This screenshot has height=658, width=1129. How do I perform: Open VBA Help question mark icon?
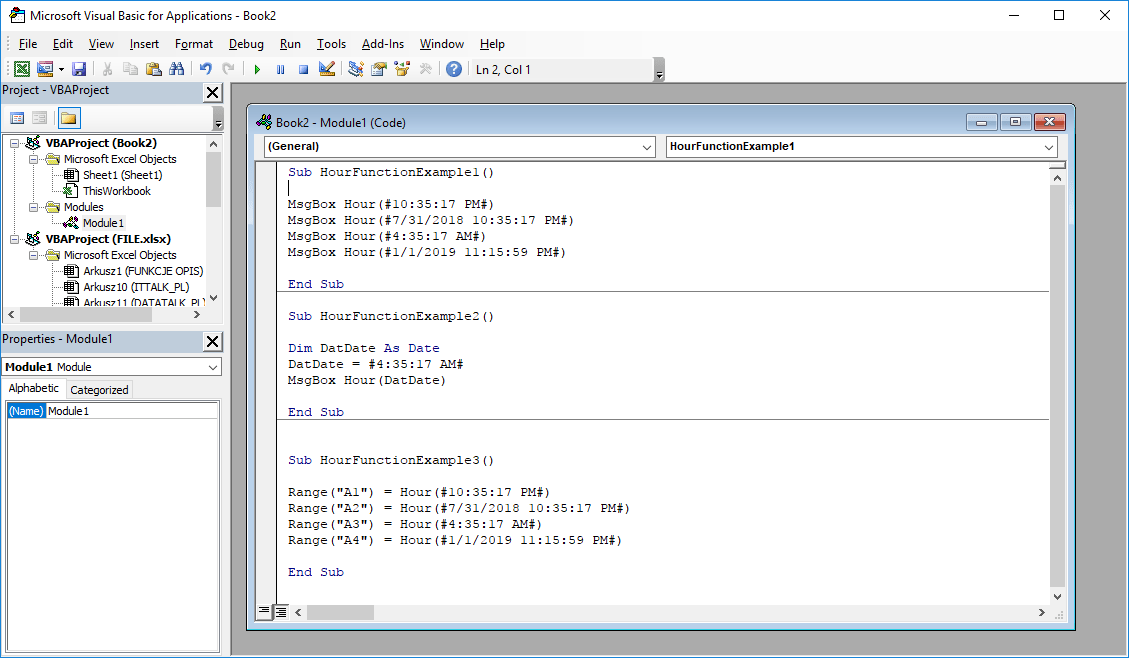(454, 69)
